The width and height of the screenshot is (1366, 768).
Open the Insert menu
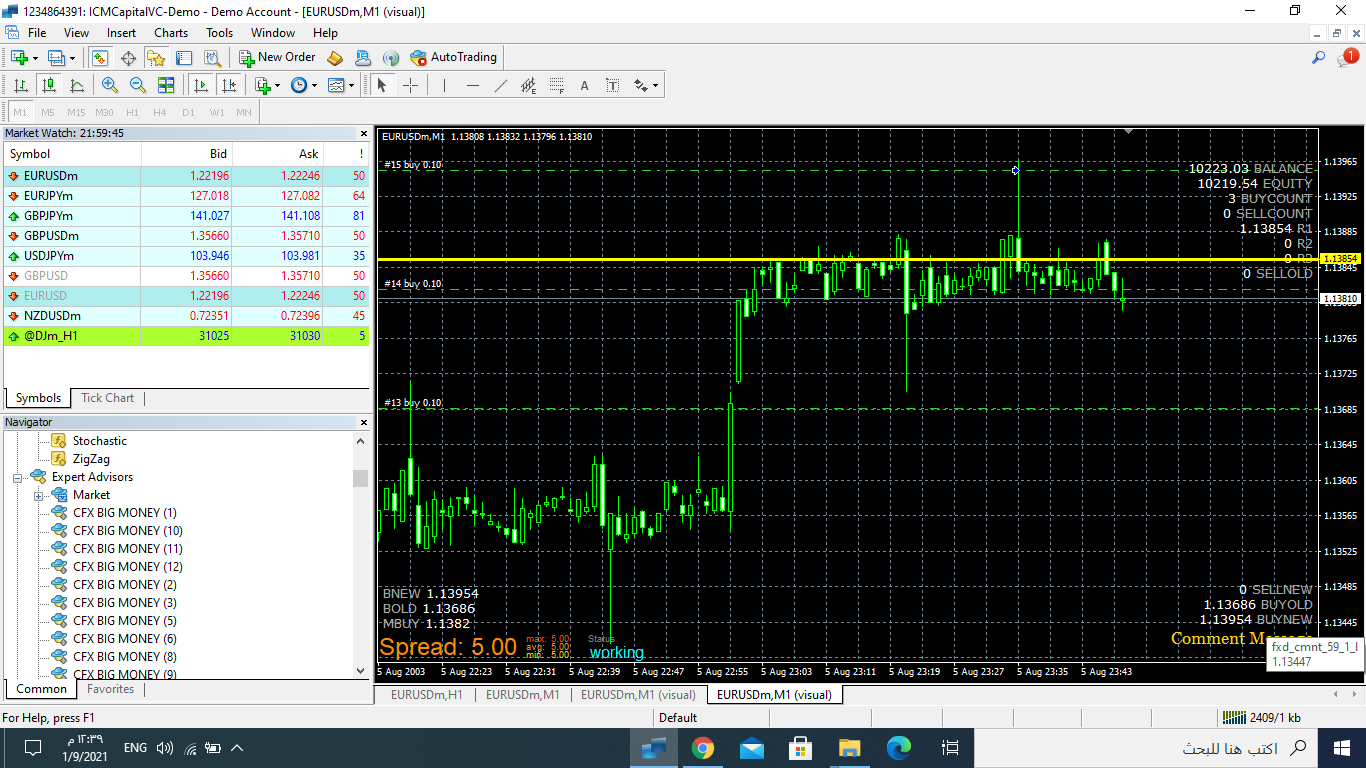pos(122,33)
